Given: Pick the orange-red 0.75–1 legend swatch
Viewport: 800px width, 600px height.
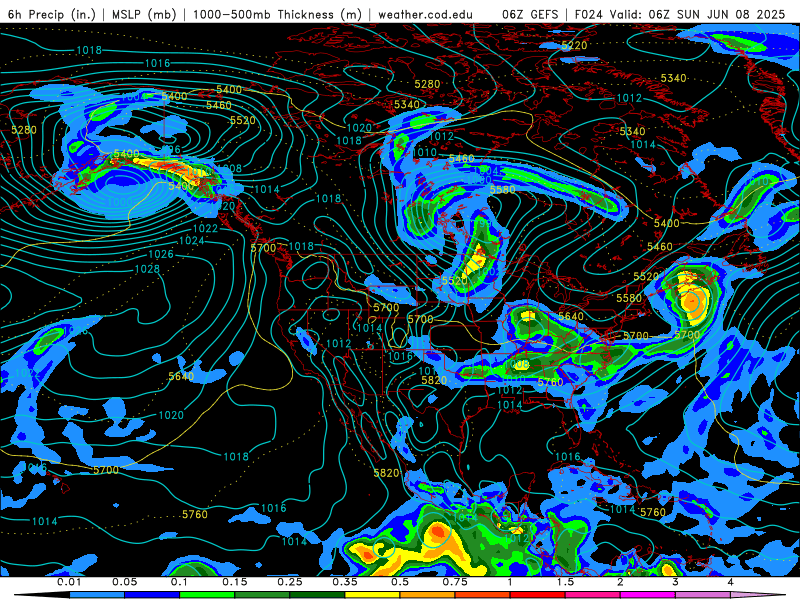Looking at the screenshot, I should click(x=483, y=595).
